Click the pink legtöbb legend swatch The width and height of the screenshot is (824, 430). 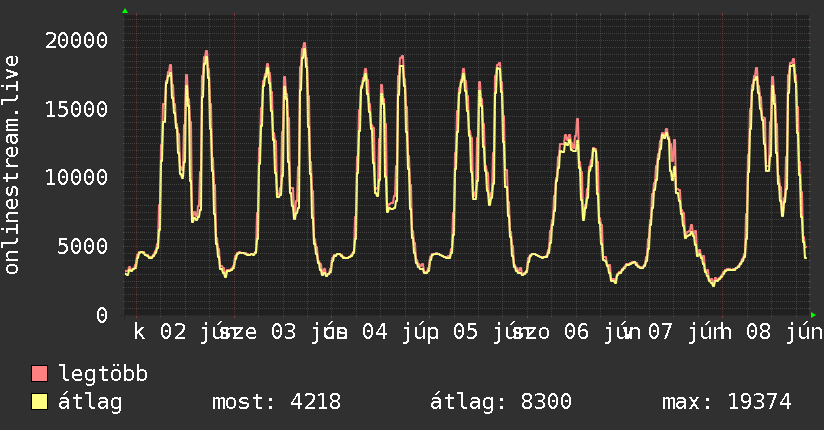[39, 374]
